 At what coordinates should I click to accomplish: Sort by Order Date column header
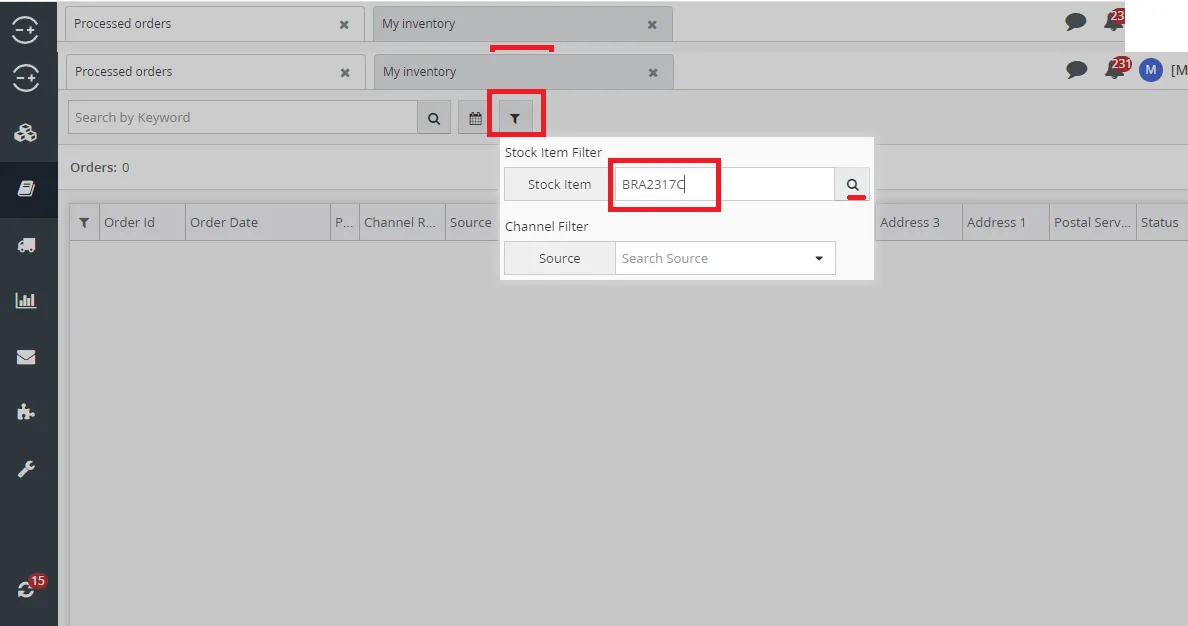(x=258, y=222)
